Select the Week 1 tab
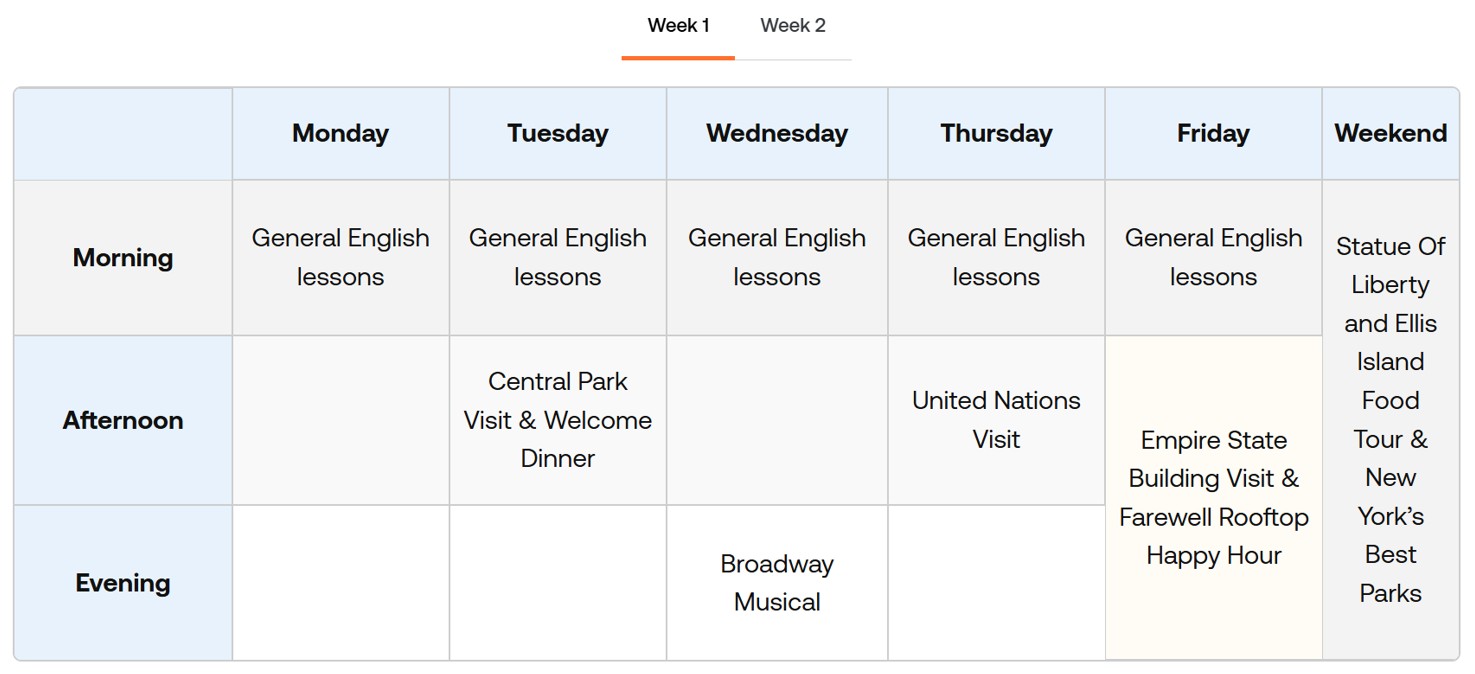Viewport: 1475px width, 674px height. [x=678, y=26]
